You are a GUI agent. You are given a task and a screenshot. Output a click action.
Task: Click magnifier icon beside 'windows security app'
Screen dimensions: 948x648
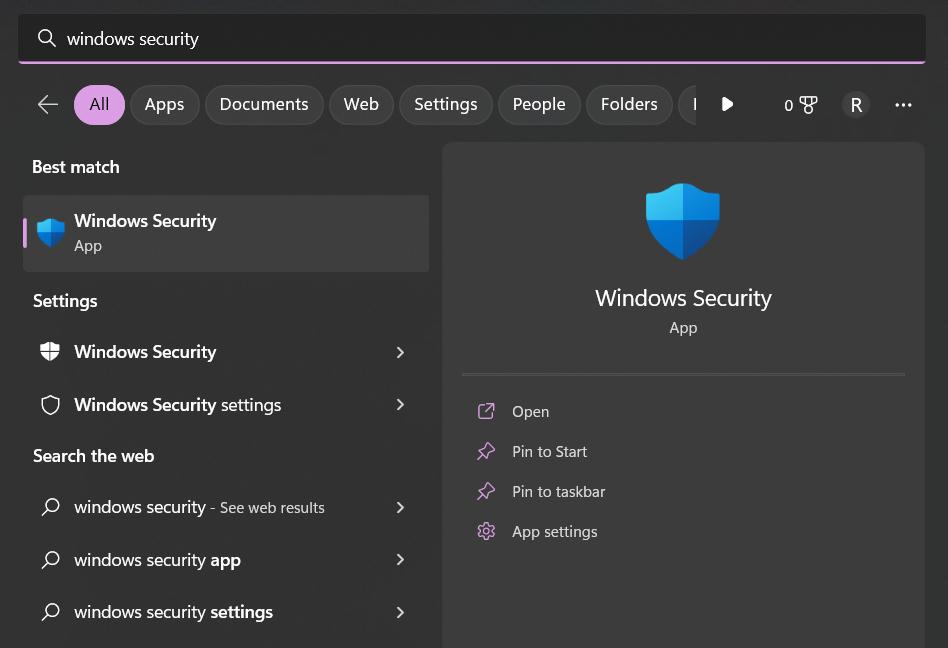pyautogui.click(x=51, y=560)
